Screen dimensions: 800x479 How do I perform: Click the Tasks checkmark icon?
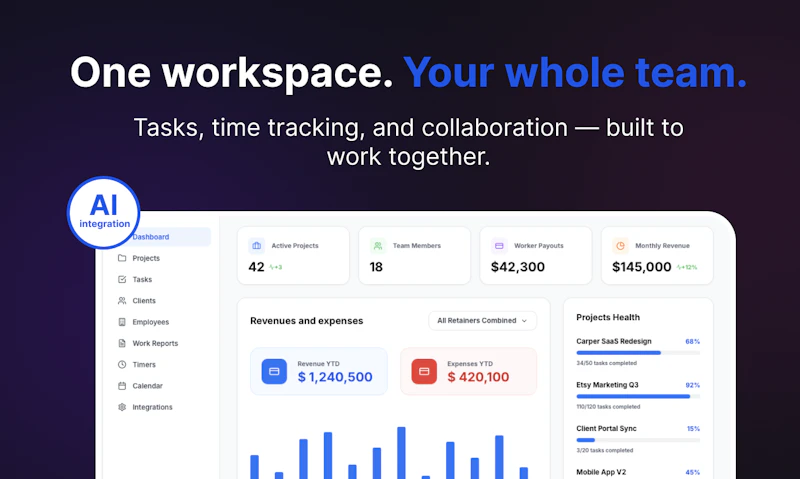click(122, 280)
